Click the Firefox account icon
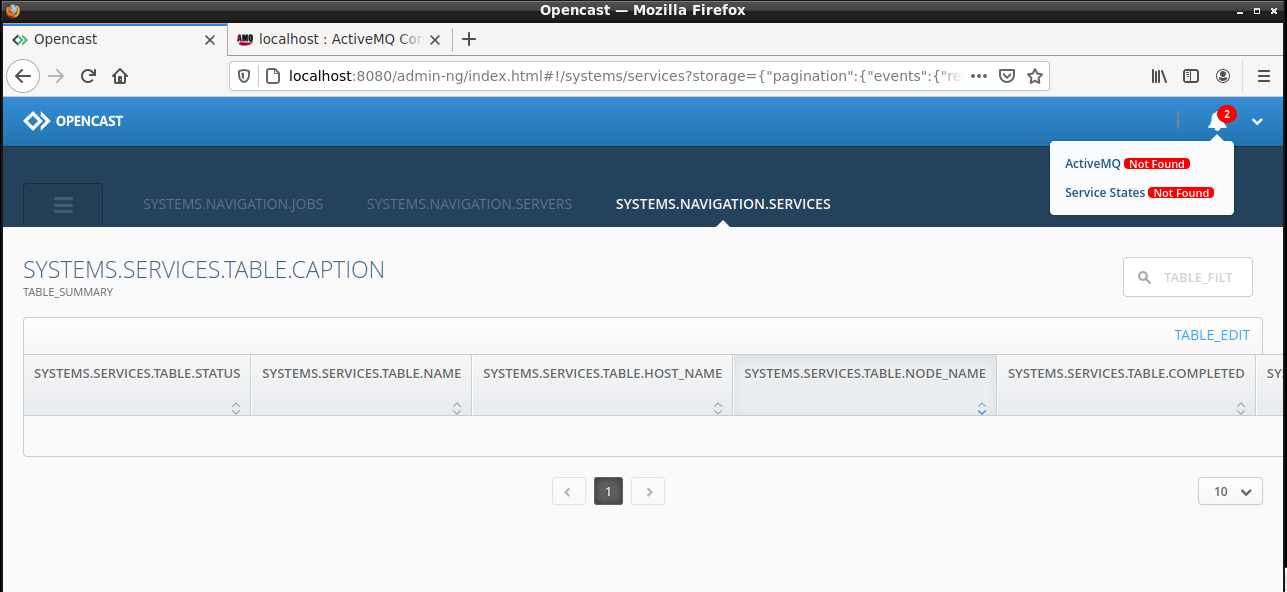The height and width of the screenshot is (592, 1287). [1223, 75]
